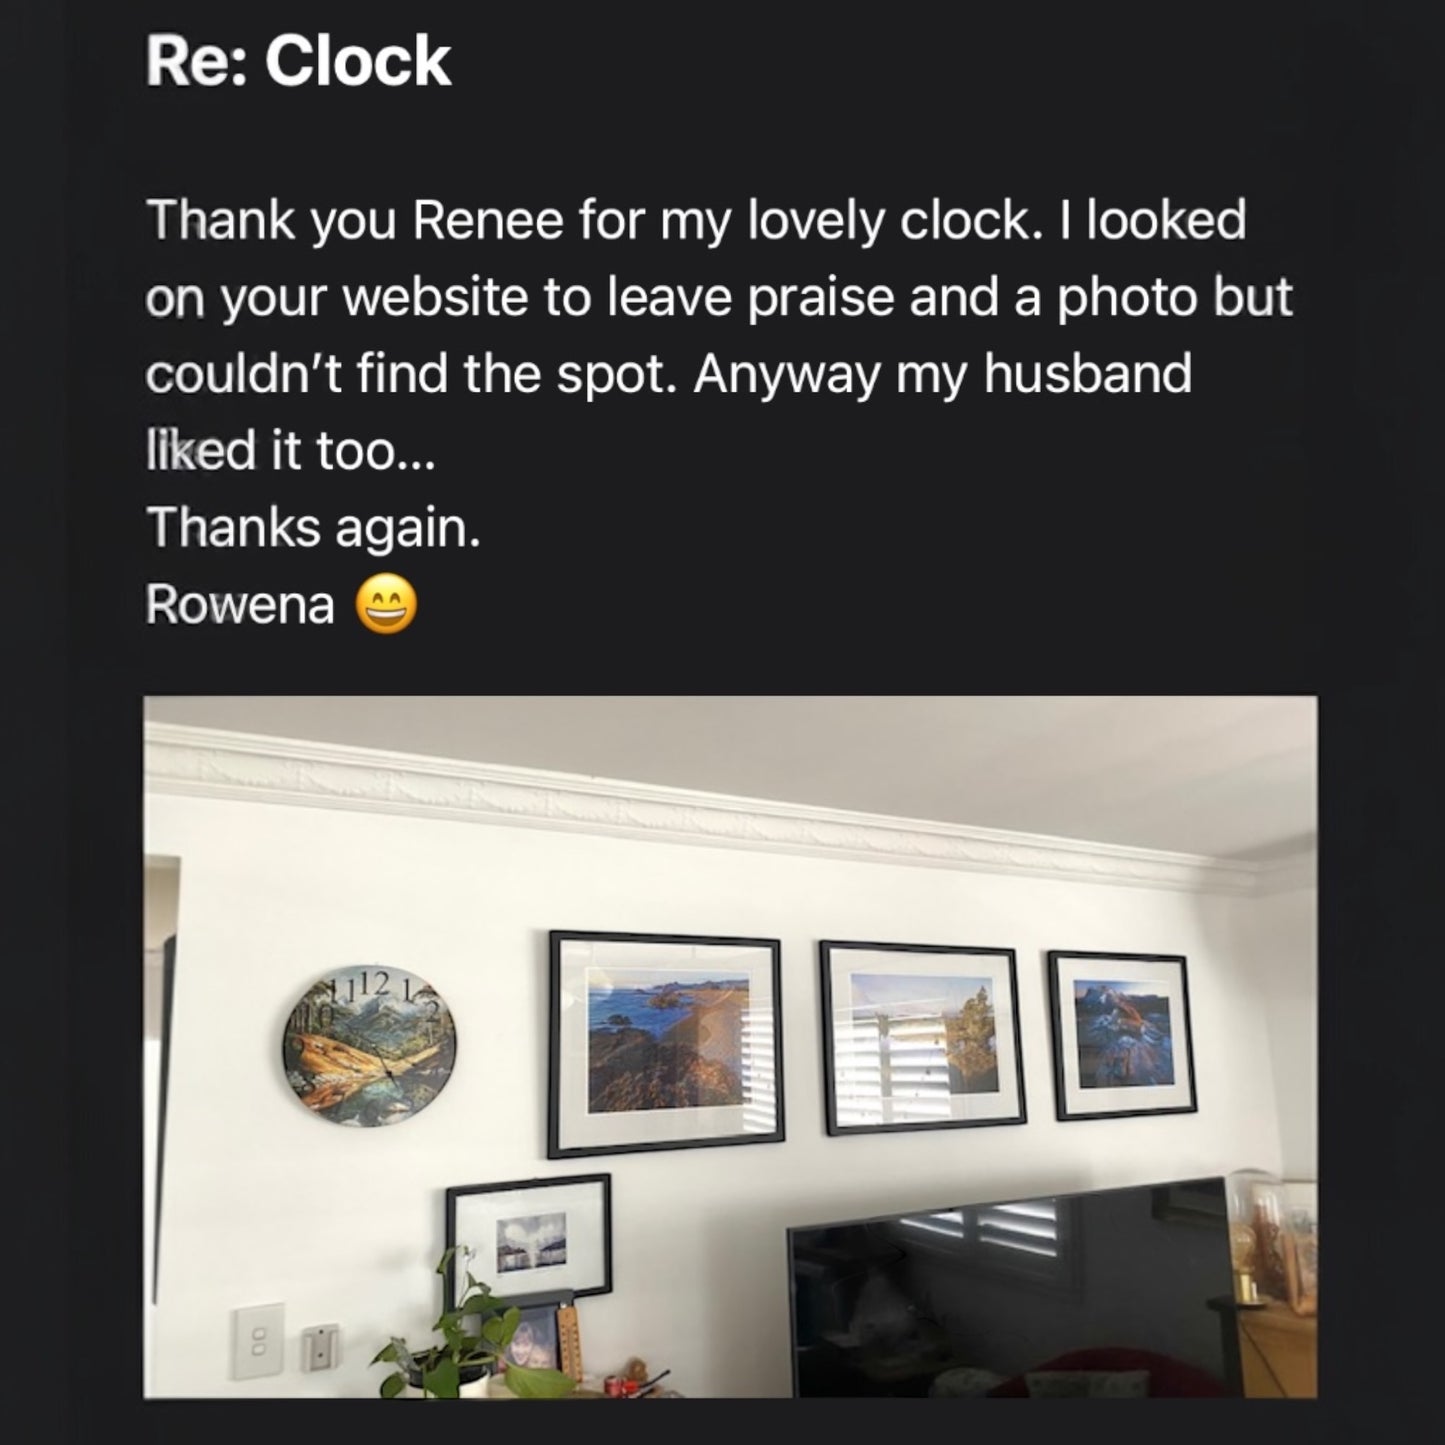1445x1445 pixels.
Task: Click the word "husband" in the message
Action: 1088,374
